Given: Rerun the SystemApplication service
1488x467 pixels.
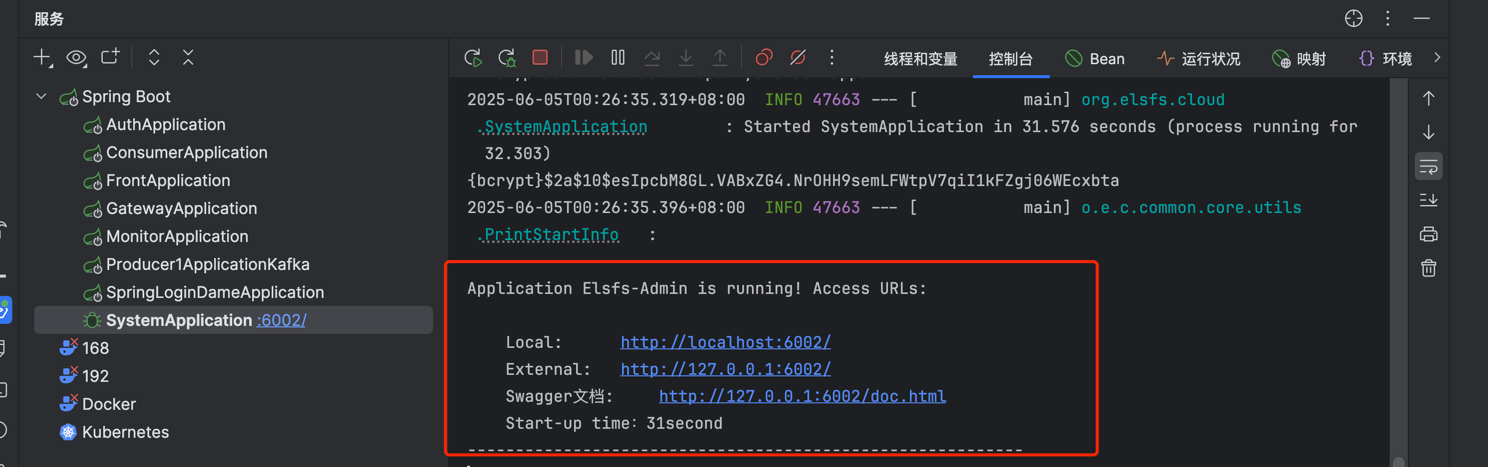Looking at the screenshot, I should pyautogui.click(x=473, y=58).
